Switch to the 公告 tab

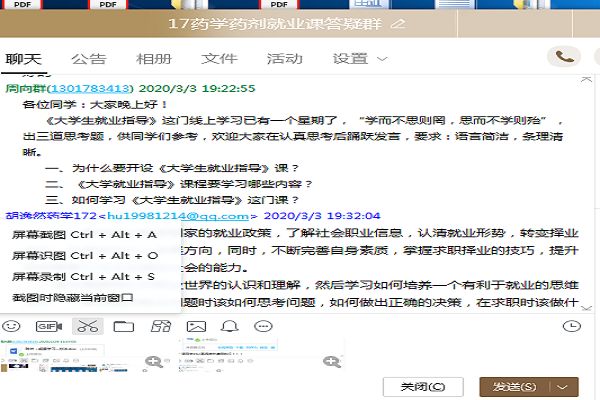(89, 59)
